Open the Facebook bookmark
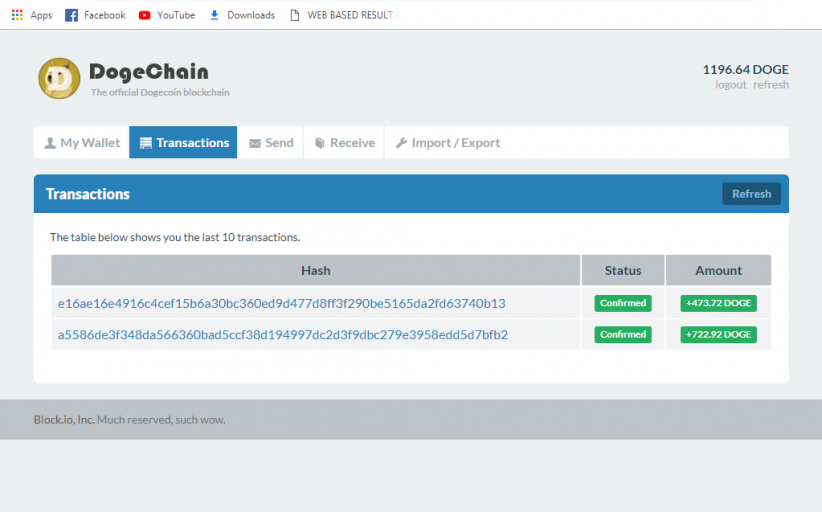The height and width of the screenshot is (512, 822). [x=95, y=15]
